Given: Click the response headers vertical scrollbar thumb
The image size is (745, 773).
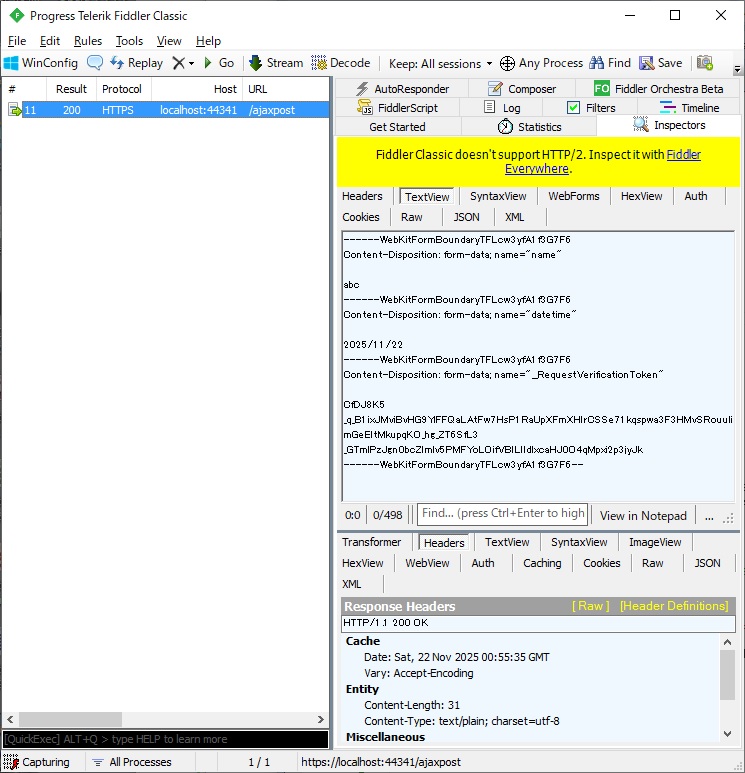Looking at the screenshot, I should click(727, 675).
